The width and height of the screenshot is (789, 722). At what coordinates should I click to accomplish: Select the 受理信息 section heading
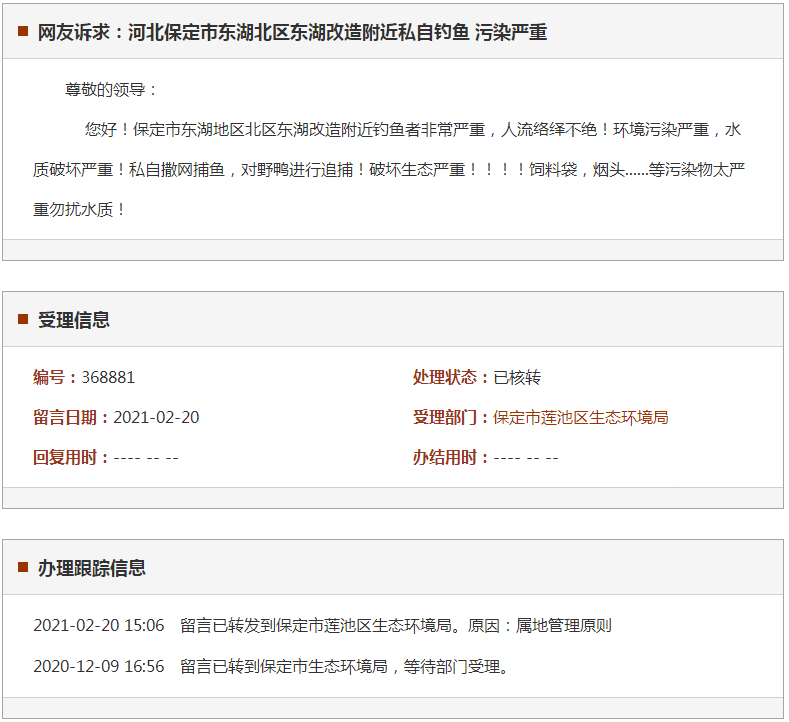(74, 320)
